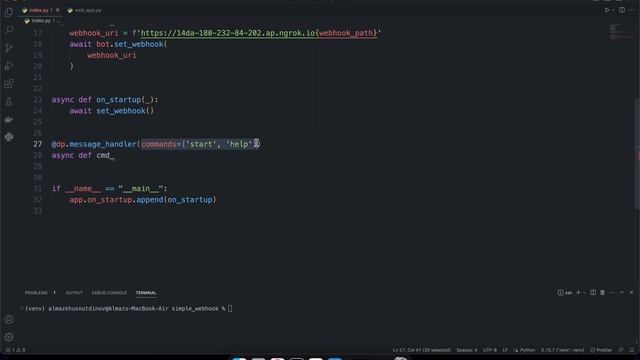Click 'bot.set_webhook(' on line 18
This screenshot has width=640, height=360.
[x=131, y=44]
